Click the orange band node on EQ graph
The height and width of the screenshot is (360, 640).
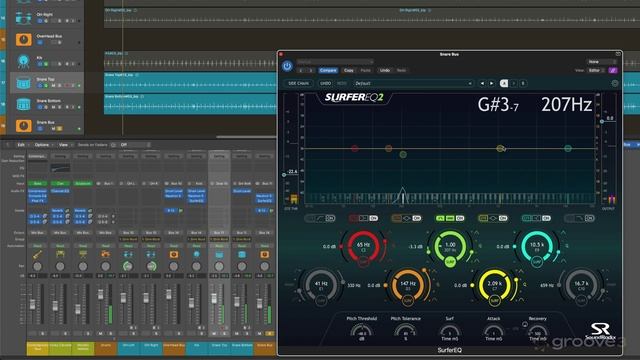pos(389,148)
